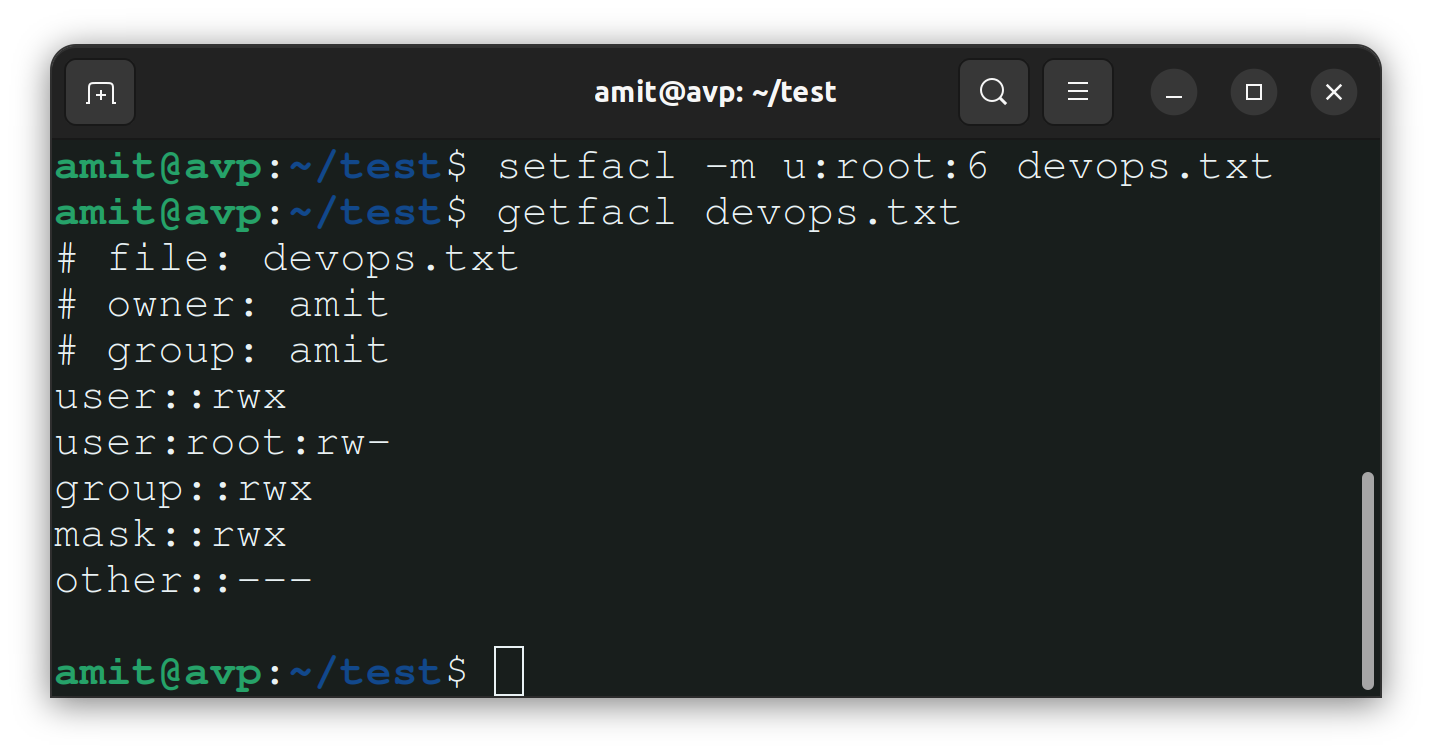The width and height of the screenshot is (1432, 754).
Task: Click the mask::rwx output line
Action: (171, 535)
